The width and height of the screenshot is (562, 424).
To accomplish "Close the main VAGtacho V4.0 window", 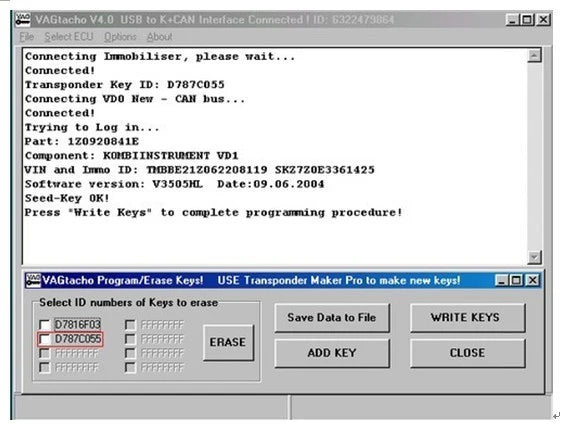I will point(543,20).
